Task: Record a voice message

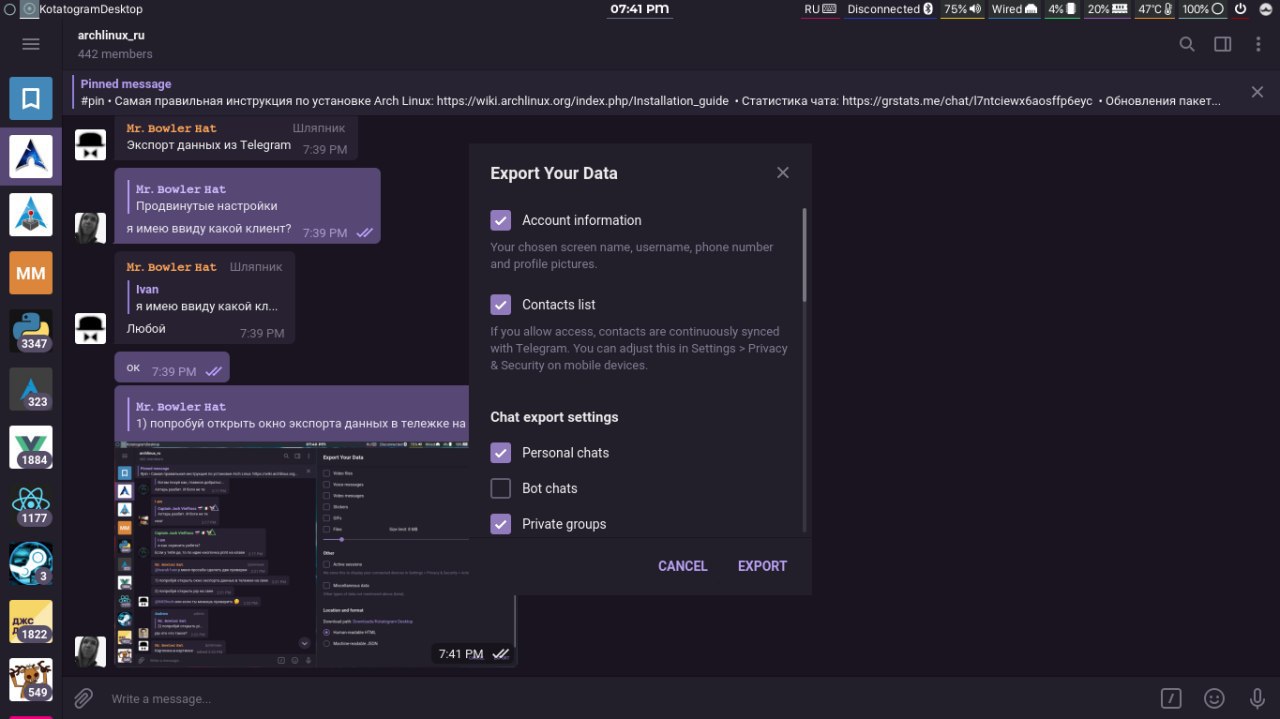Action: coord(1257,698)
